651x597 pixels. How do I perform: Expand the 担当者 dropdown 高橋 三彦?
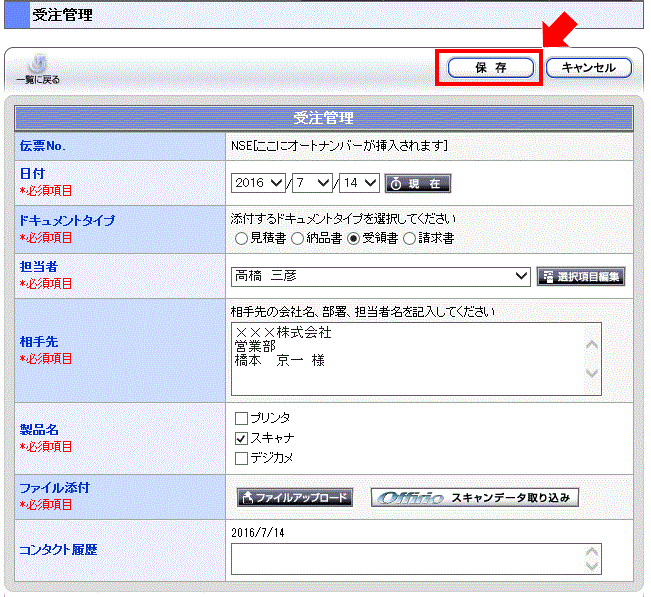(x=380, y=276)
